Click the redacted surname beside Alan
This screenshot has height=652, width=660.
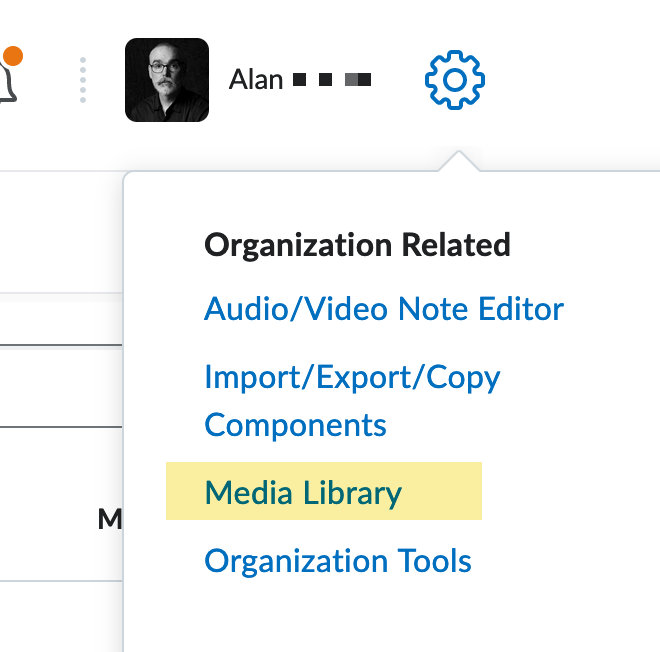pyautogui.click(x=331, y=80)
